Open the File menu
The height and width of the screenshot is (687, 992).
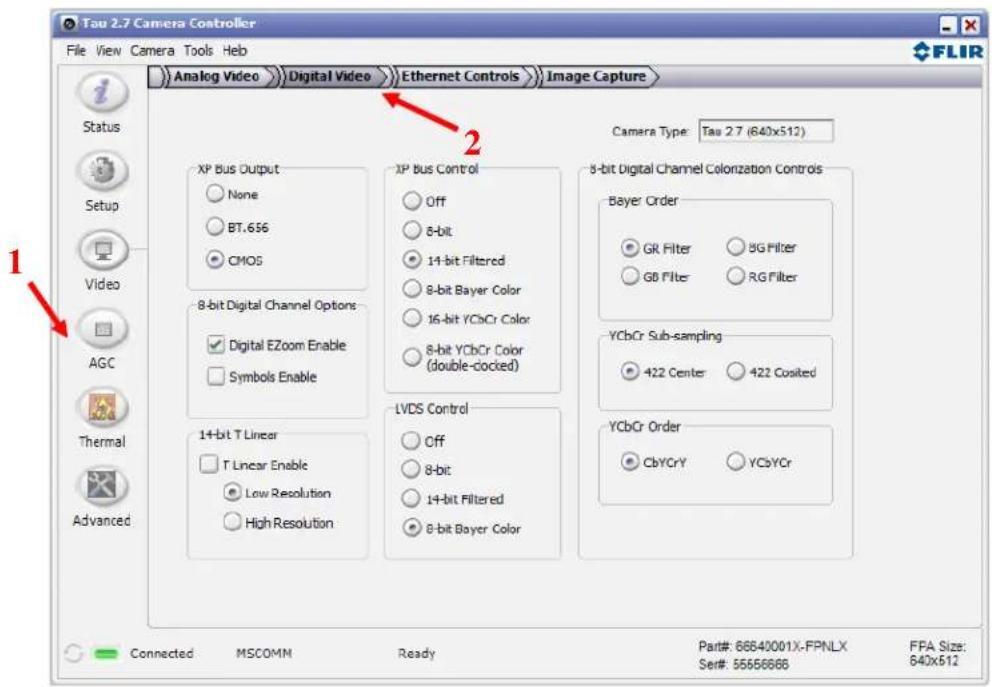point(76,51)
